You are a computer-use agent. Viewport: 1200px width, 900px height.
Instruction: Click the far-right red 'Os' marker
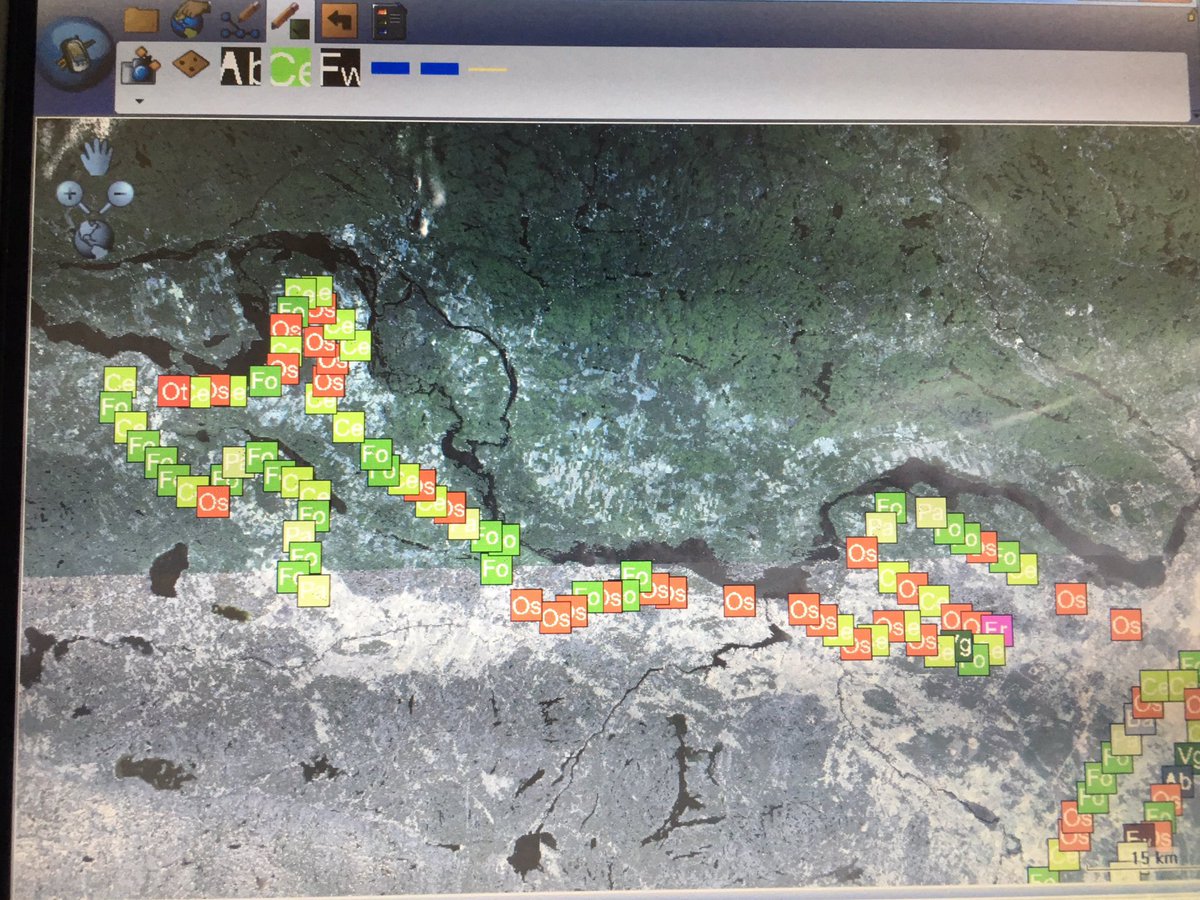(x=1126, y=625)
